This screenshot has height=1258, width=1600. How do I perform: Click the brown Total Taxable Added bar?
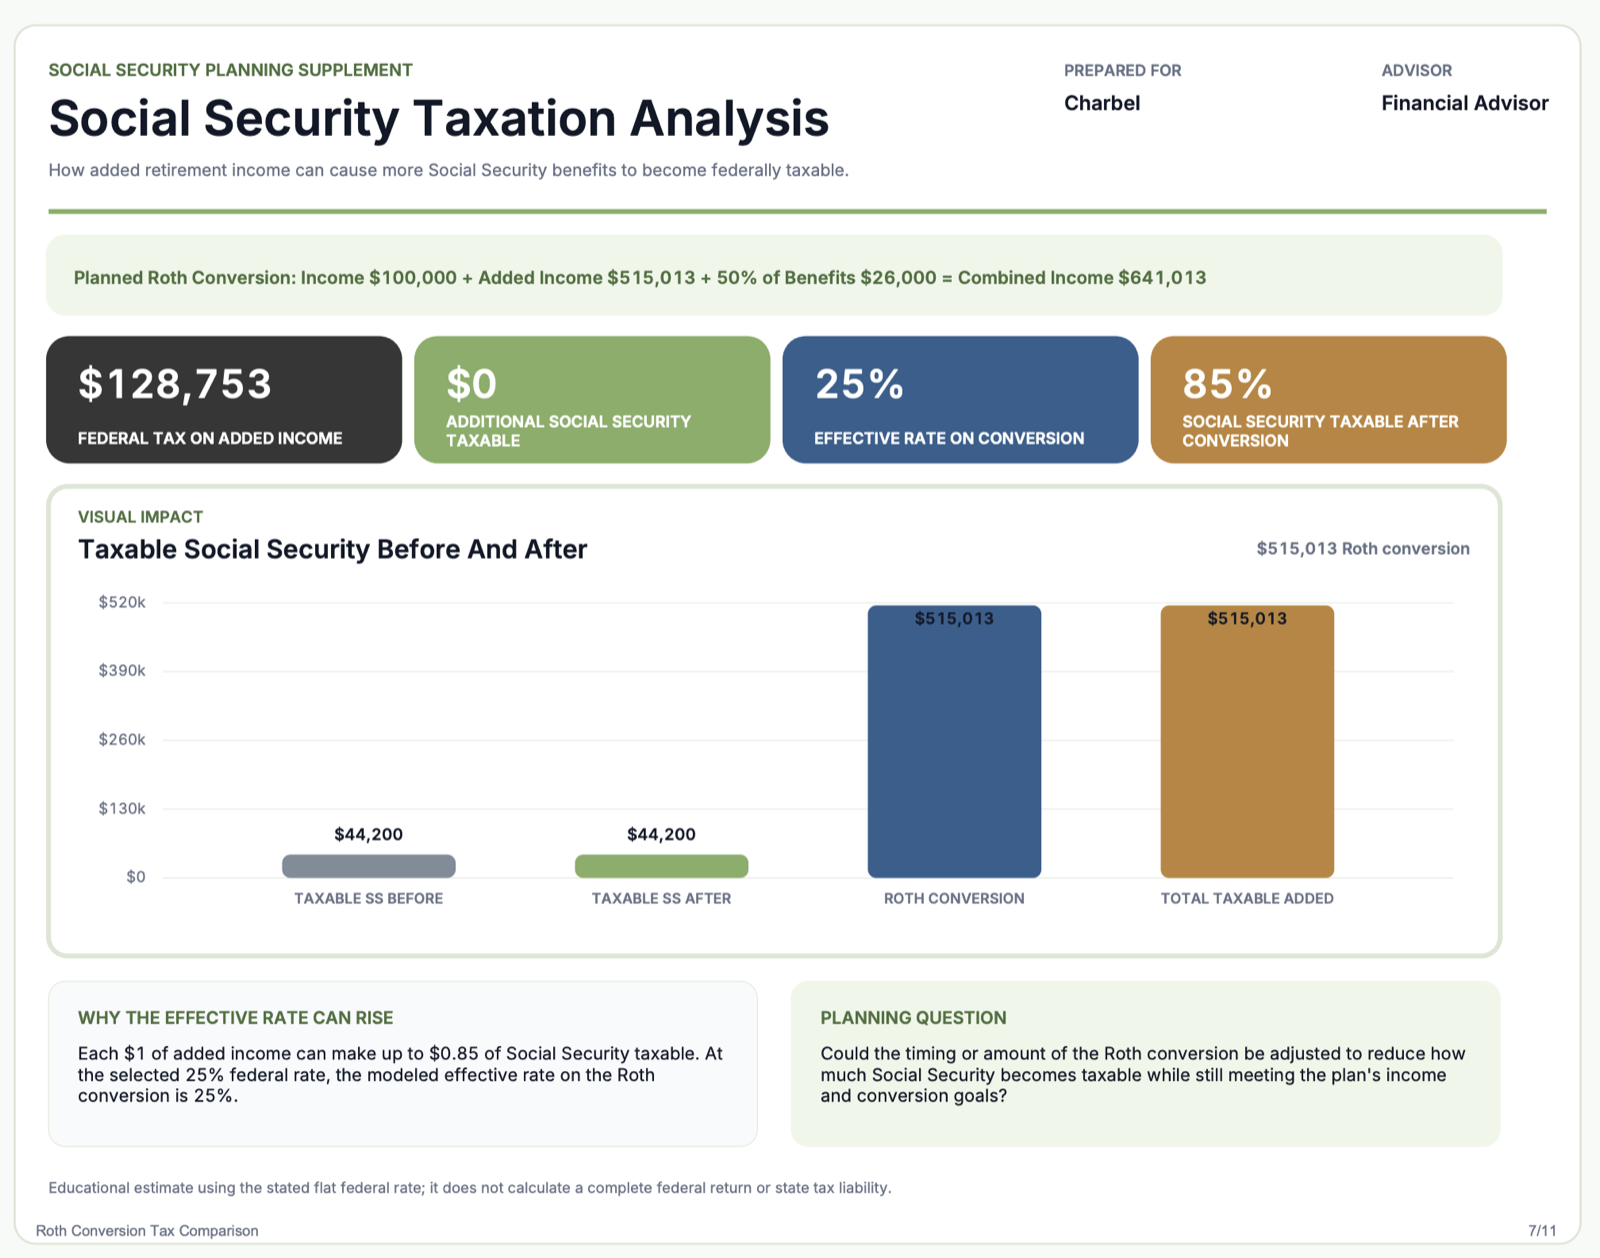pyautogui.click(x=1247, y=742)
